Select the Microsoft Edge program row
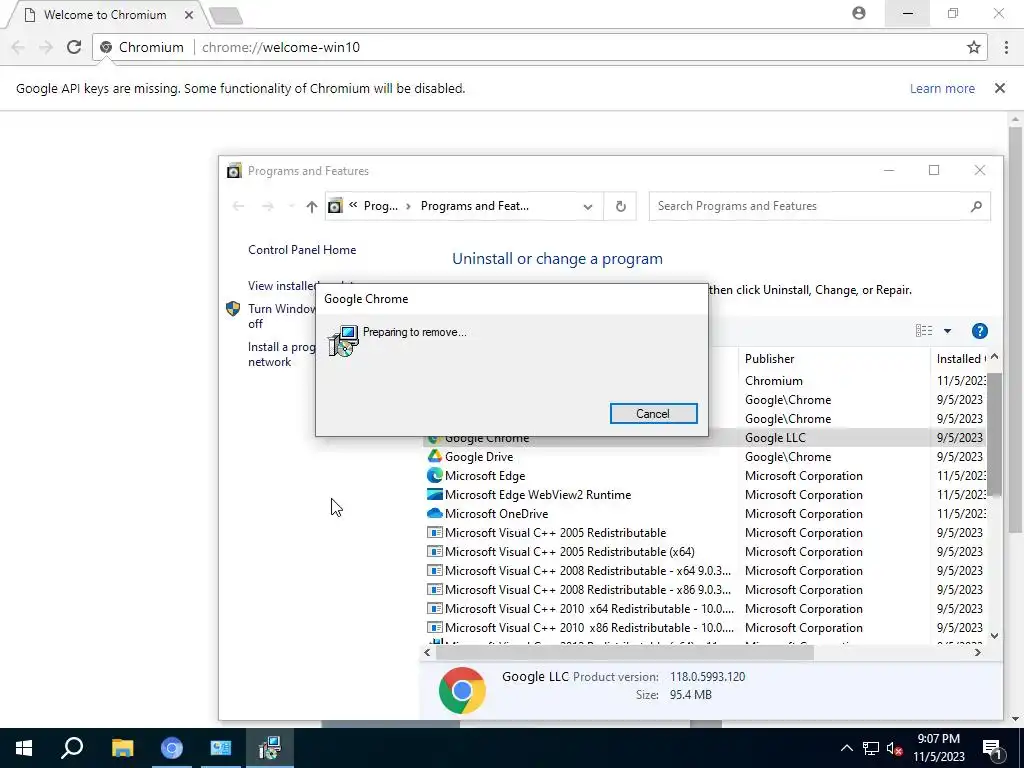The height and width of the screenshot is (768, 1024). (x=705, y=475)
